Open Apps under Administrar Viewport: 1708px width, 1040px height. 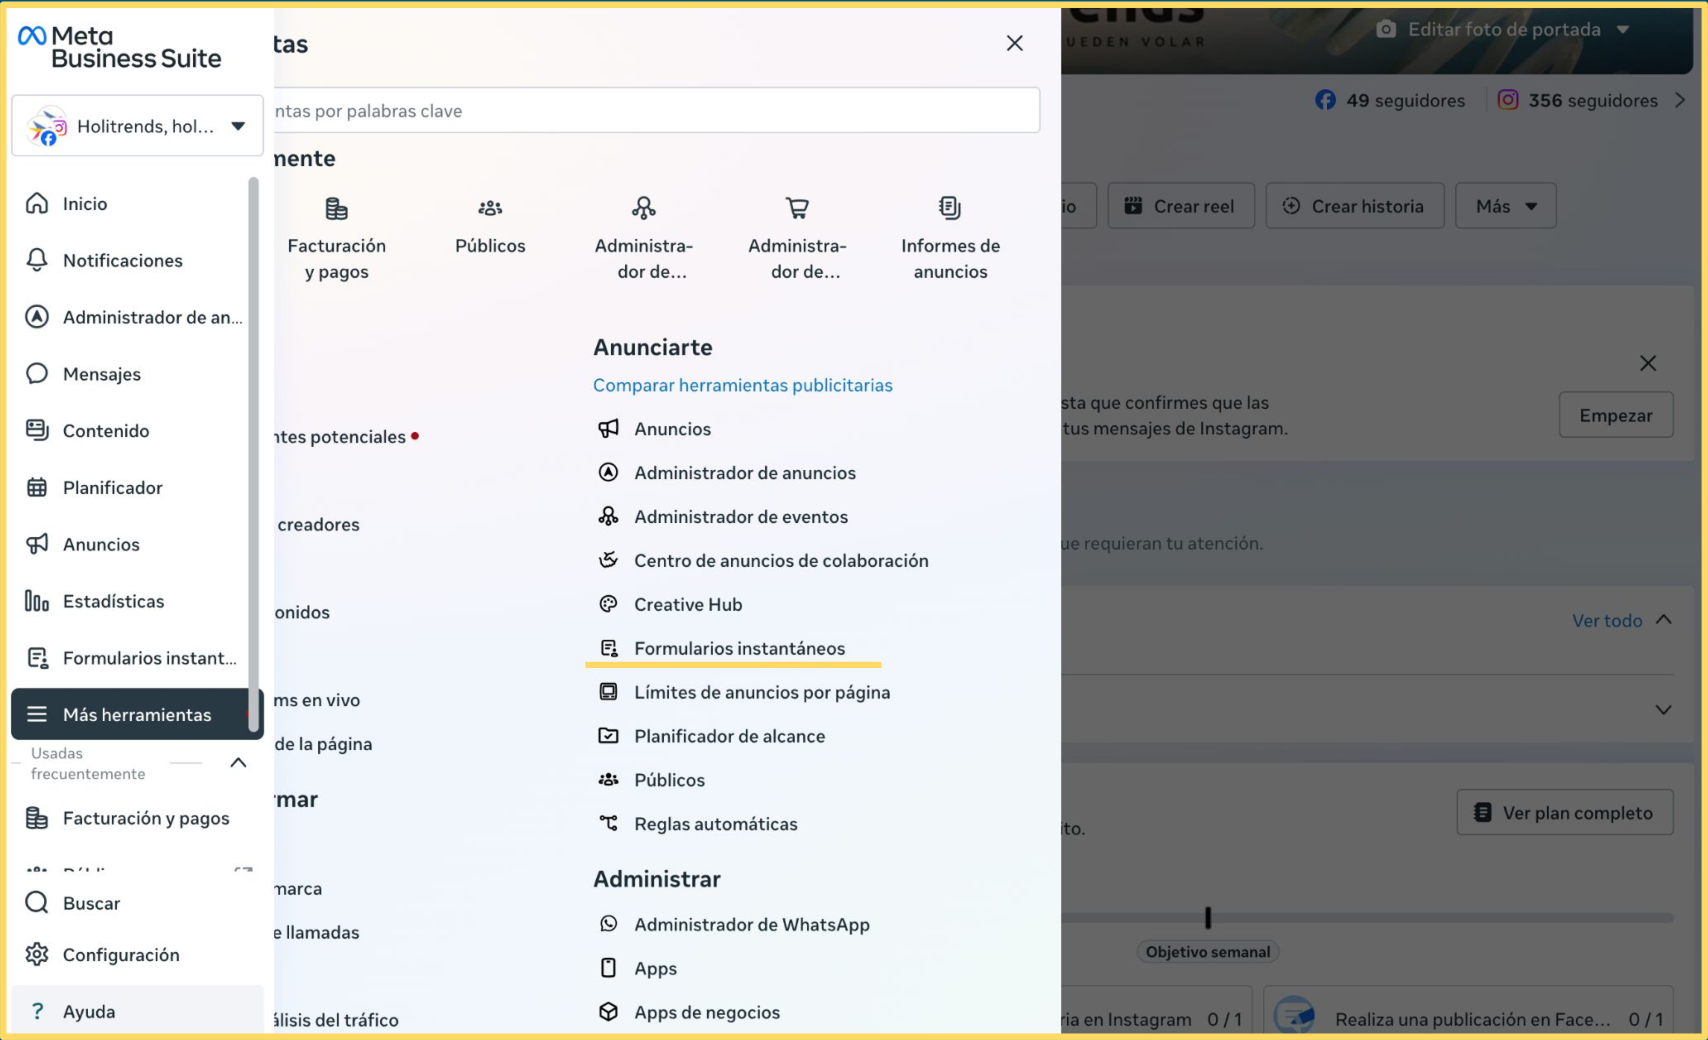point(655,969)
